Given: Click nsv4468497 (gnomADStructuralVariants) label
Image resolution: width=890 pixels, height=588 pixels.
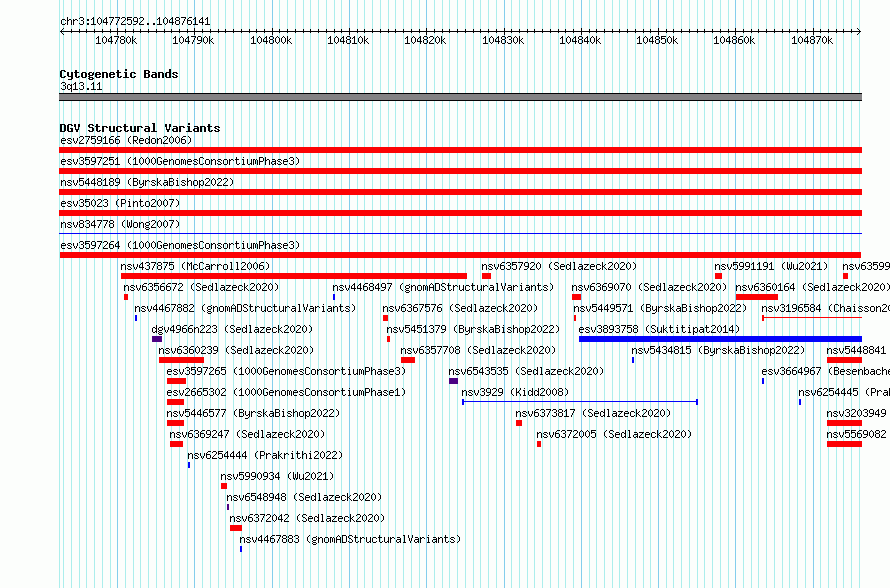Looking at the screenshot, I should (443, 287).
